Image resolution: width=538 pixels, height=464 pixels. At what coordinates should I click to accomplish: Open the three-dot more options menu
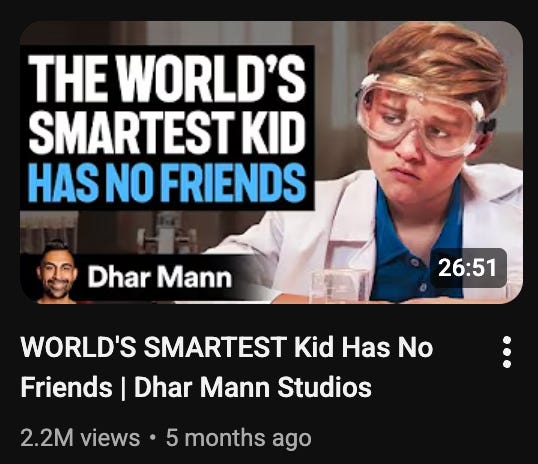coord(507,352)
